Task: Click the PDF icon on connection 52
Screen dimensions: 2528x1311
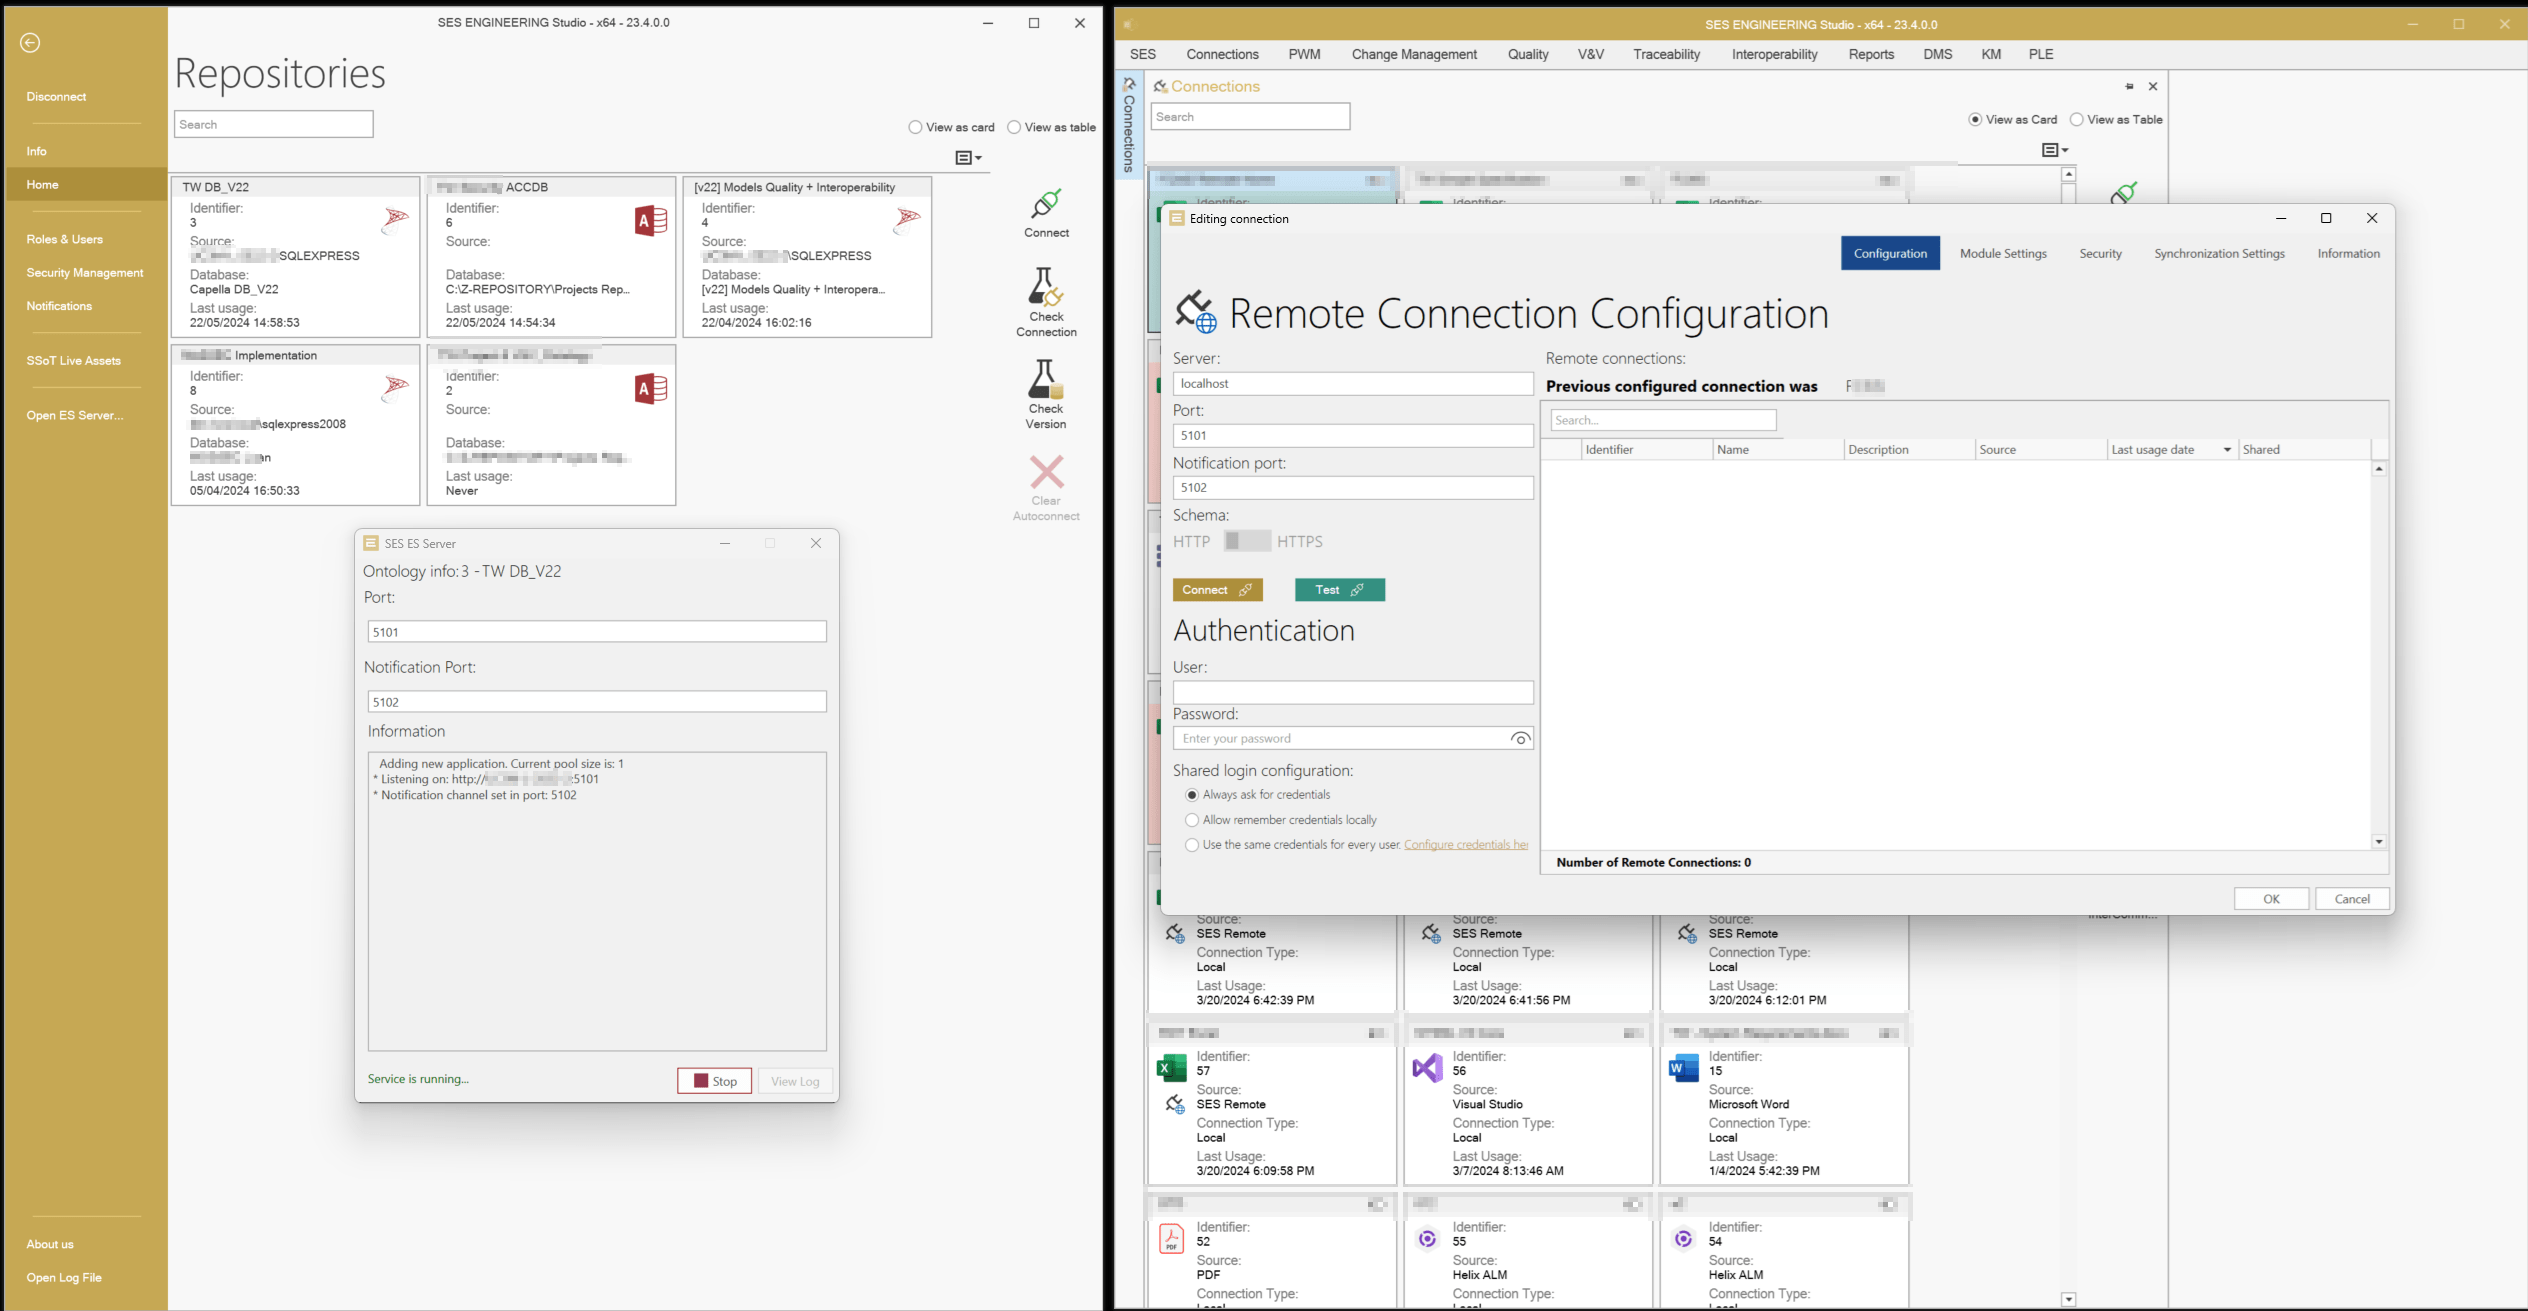Action: (x=1171, y=1239)
